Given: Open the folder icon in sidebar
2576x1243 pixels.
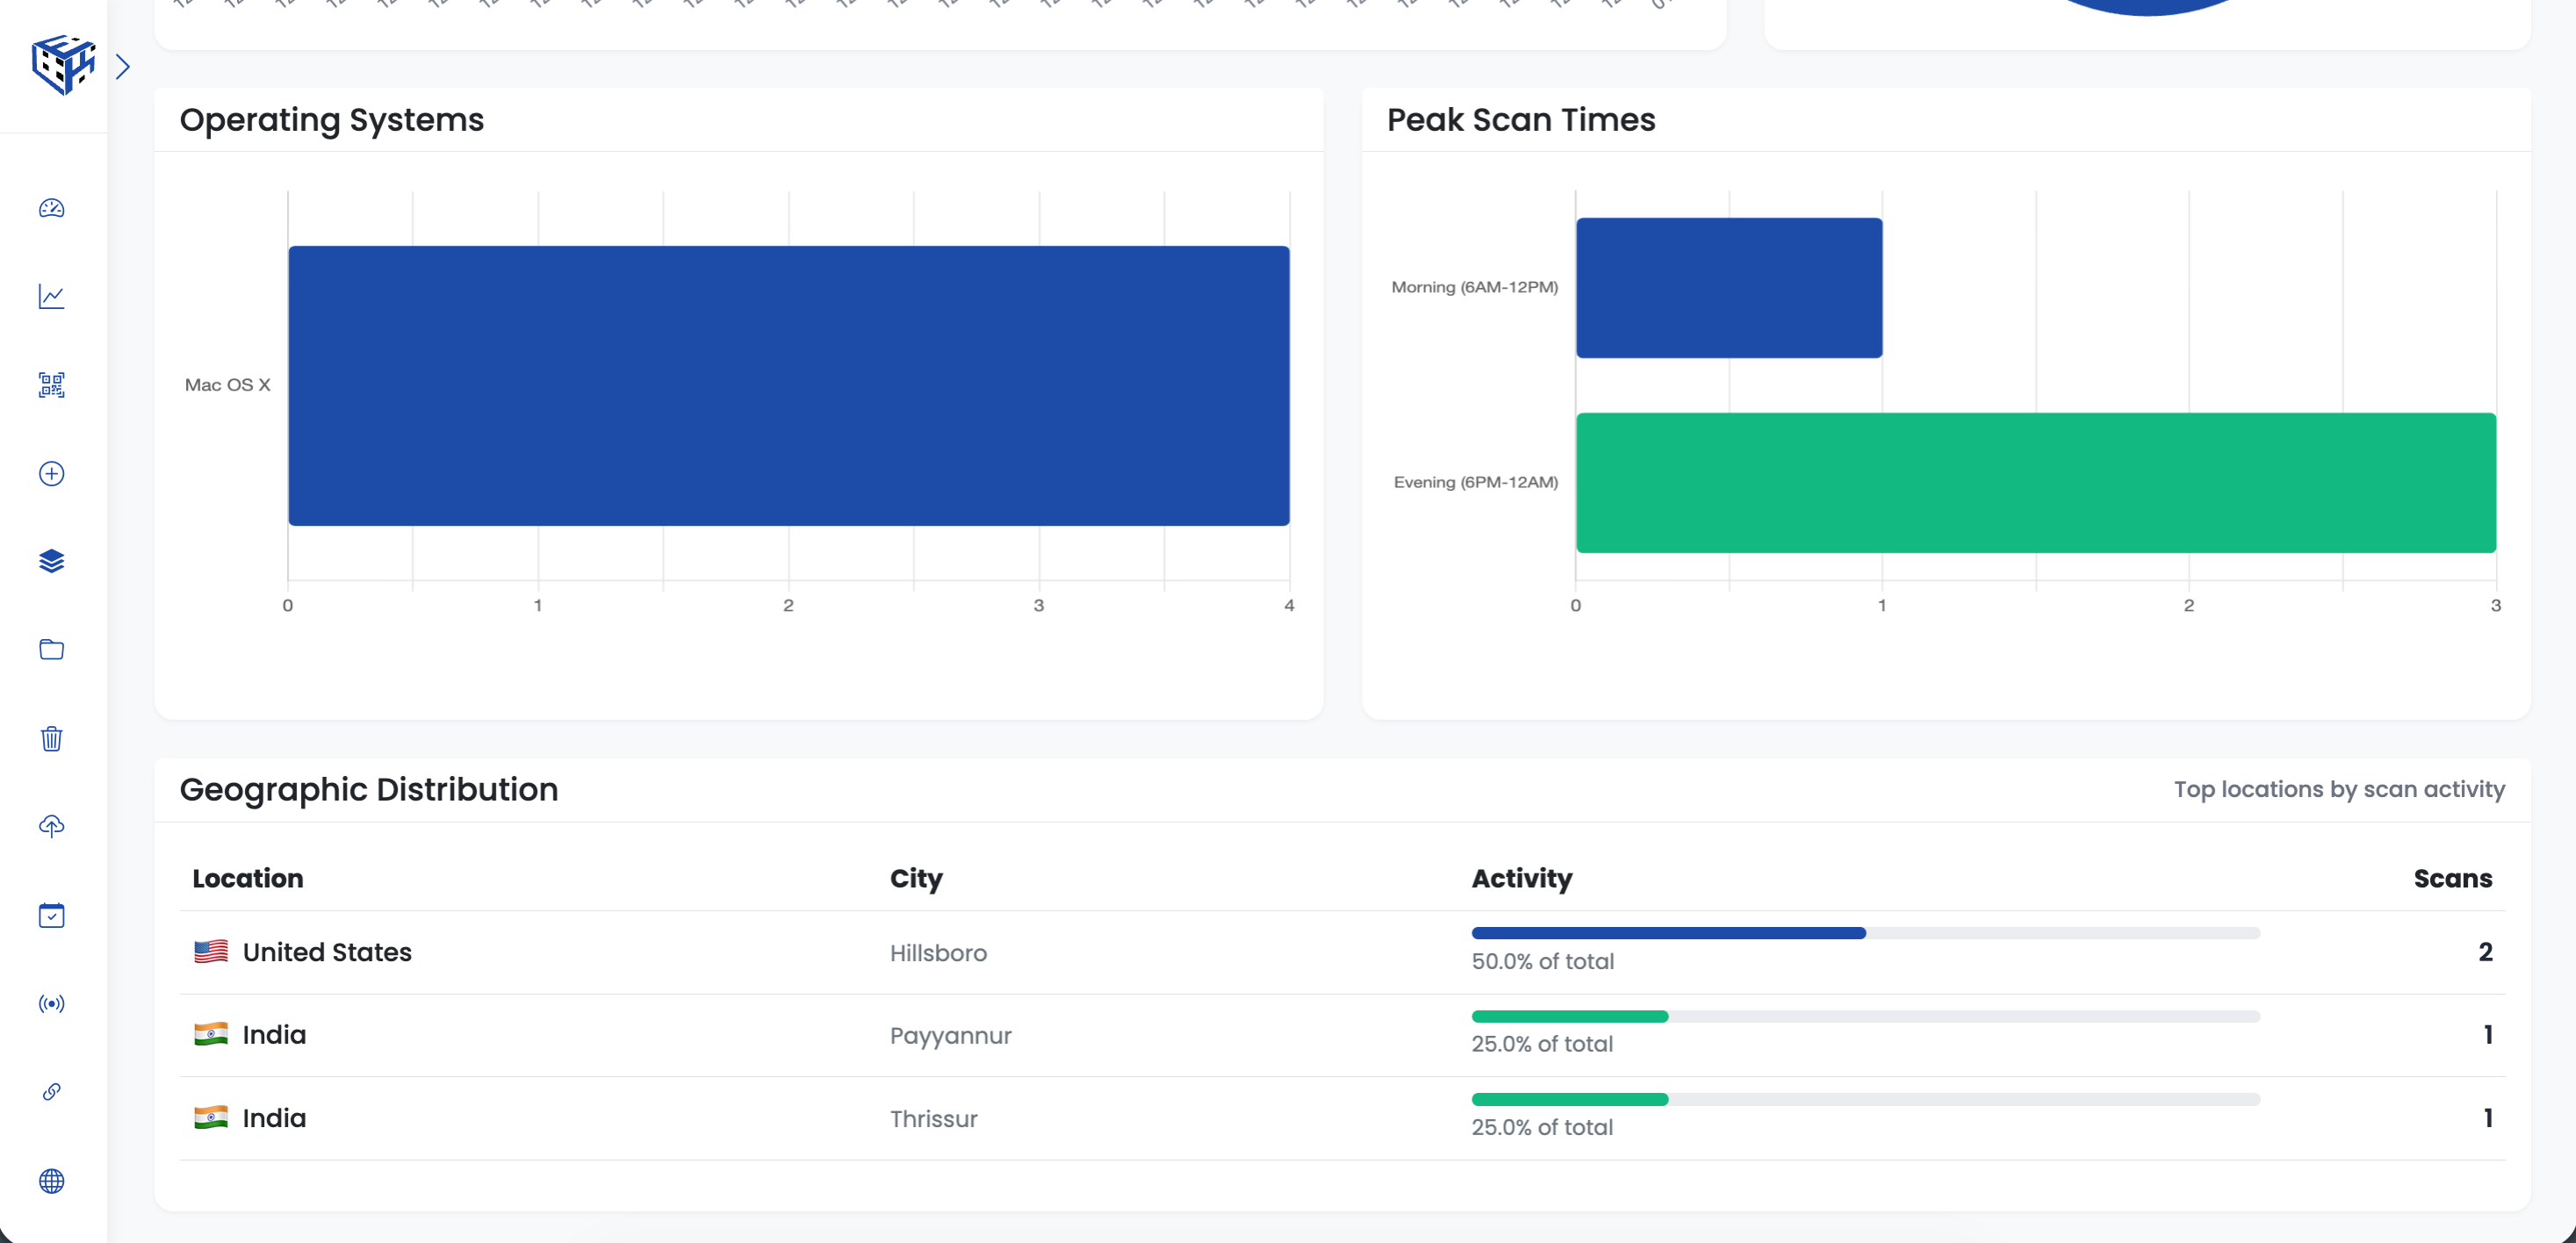Looking at the screenshot, I should point(52,650).
